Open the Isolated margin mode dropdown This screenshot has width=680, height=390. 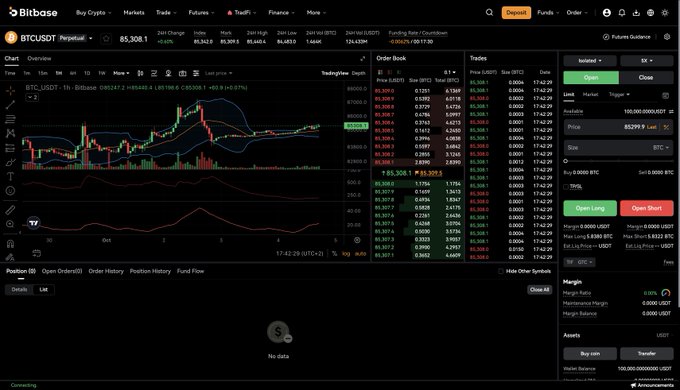pos(590,61)
